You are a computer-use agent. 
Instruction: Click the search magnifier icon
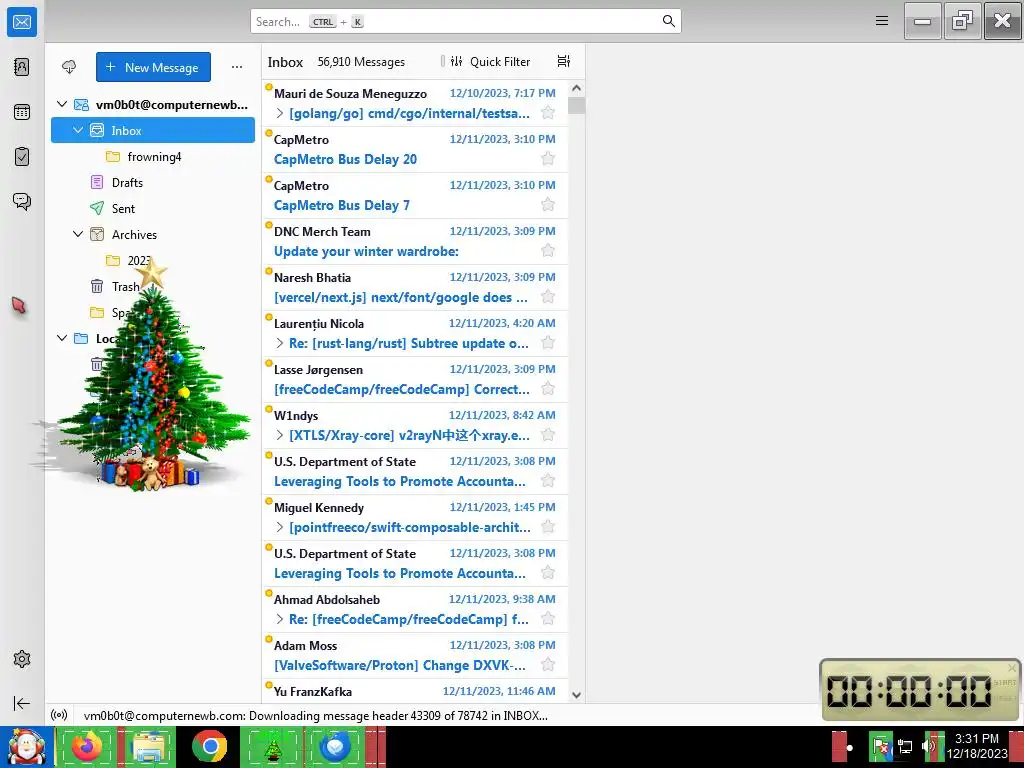click(x=668, y=21)
